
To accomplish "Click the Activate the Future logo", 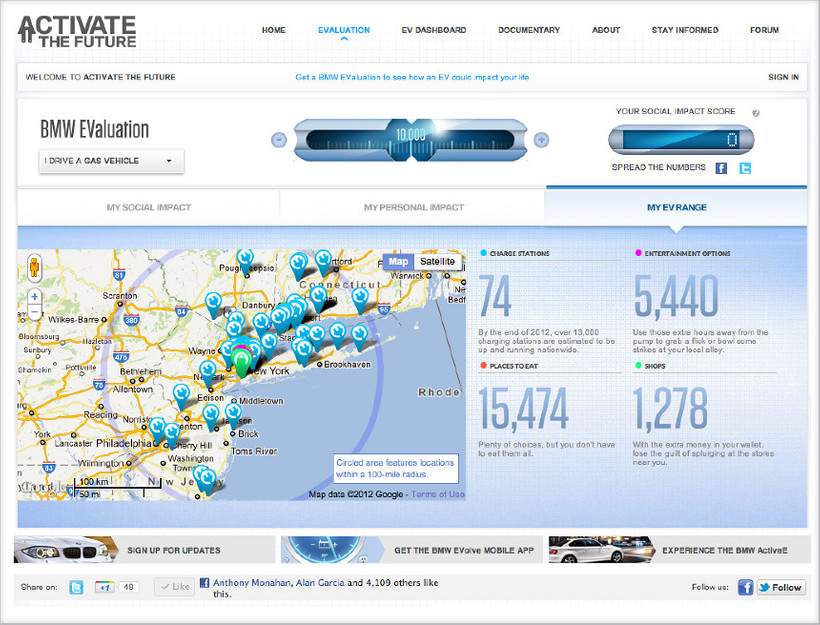I will [x=77, y=31].
